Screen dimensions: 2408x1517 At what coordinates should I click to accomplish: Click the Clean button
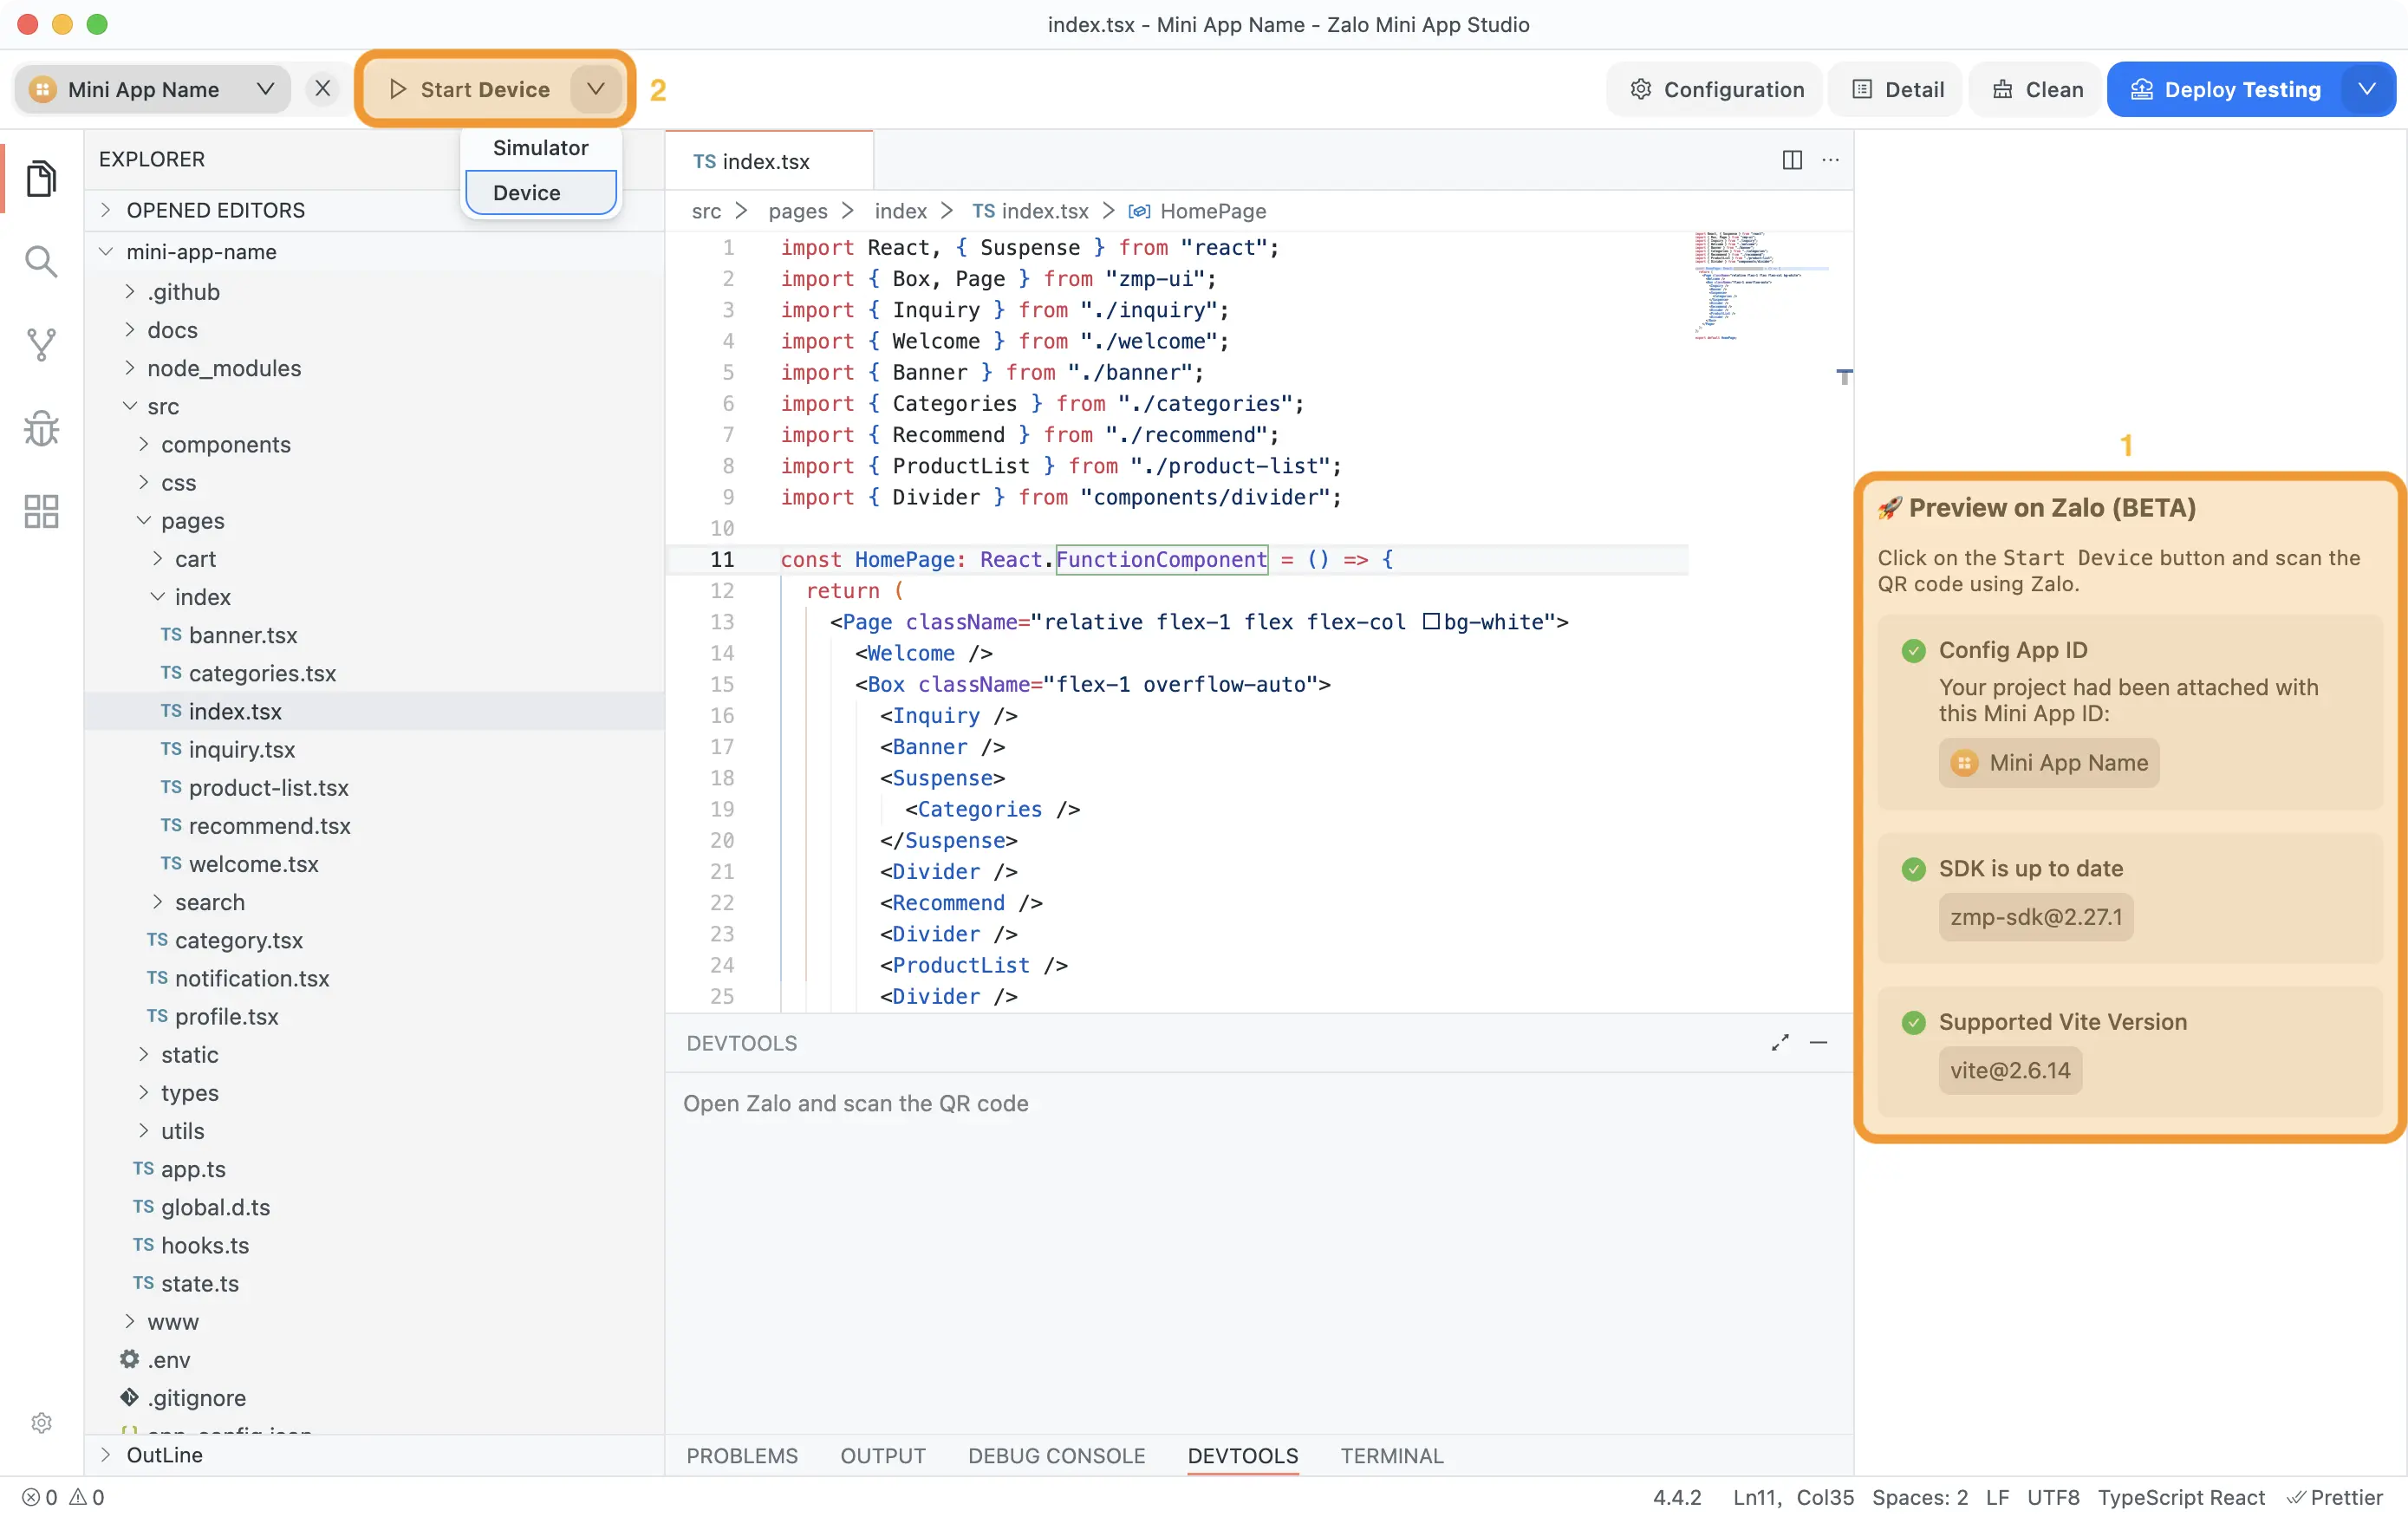tap(2037, 89)
